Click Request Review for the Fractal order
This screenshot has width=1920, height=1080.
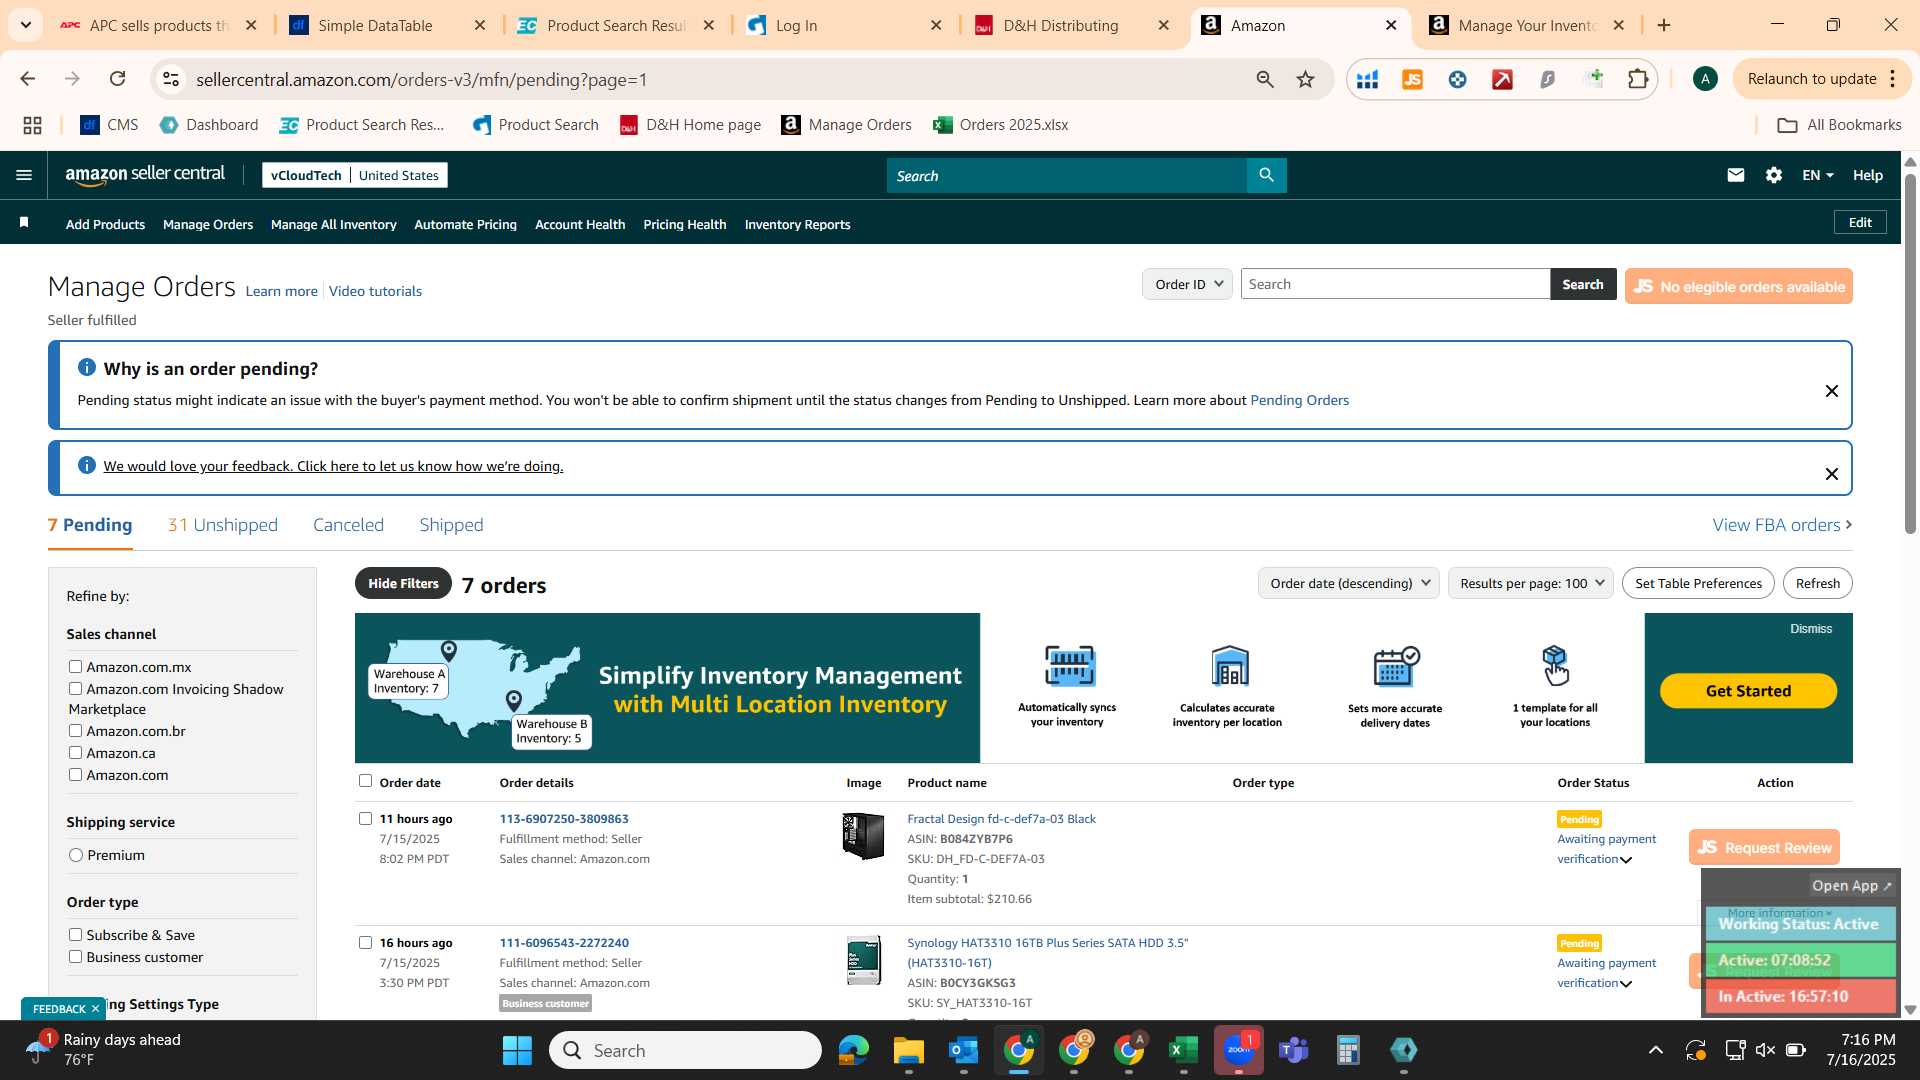click(x=1764, y=847)
